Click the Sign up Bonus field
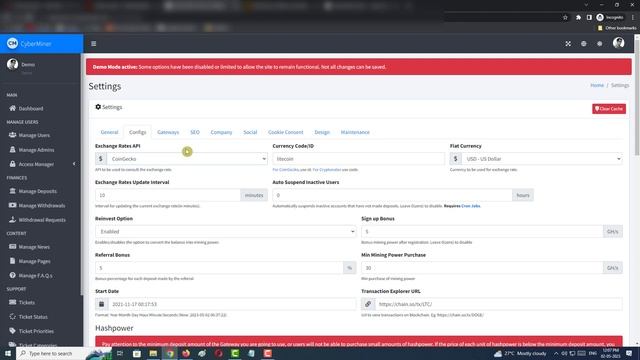 pos(482,231)
